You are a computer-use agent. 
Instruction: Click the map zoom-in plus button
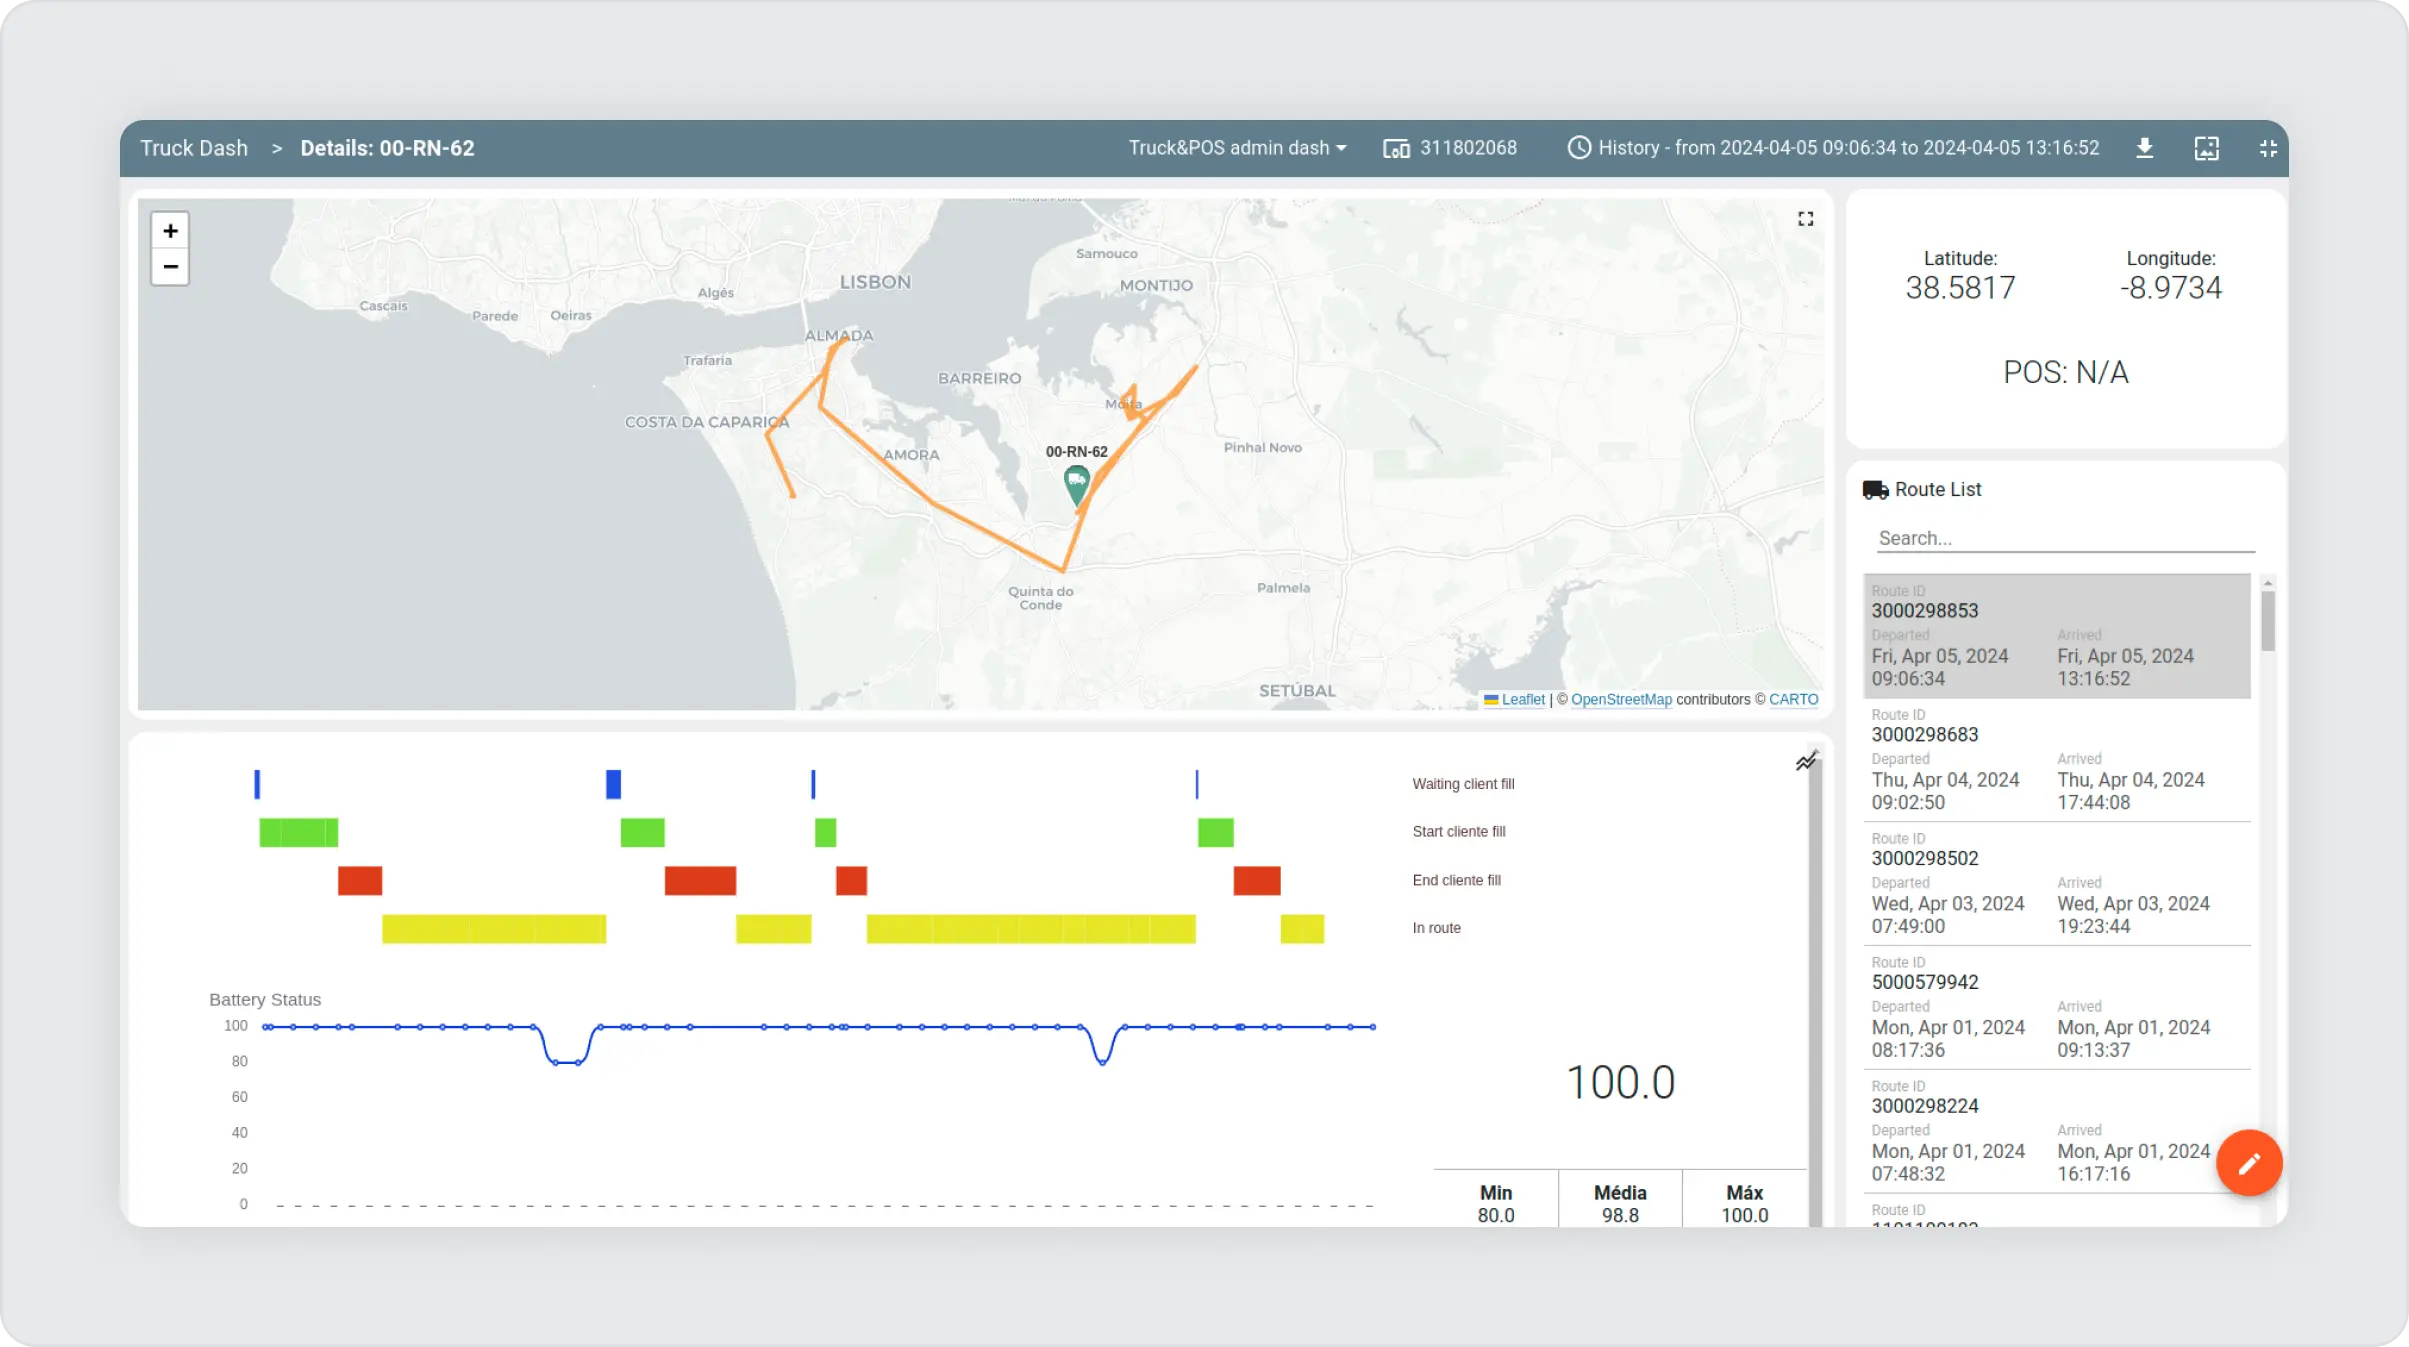point(170,230)
